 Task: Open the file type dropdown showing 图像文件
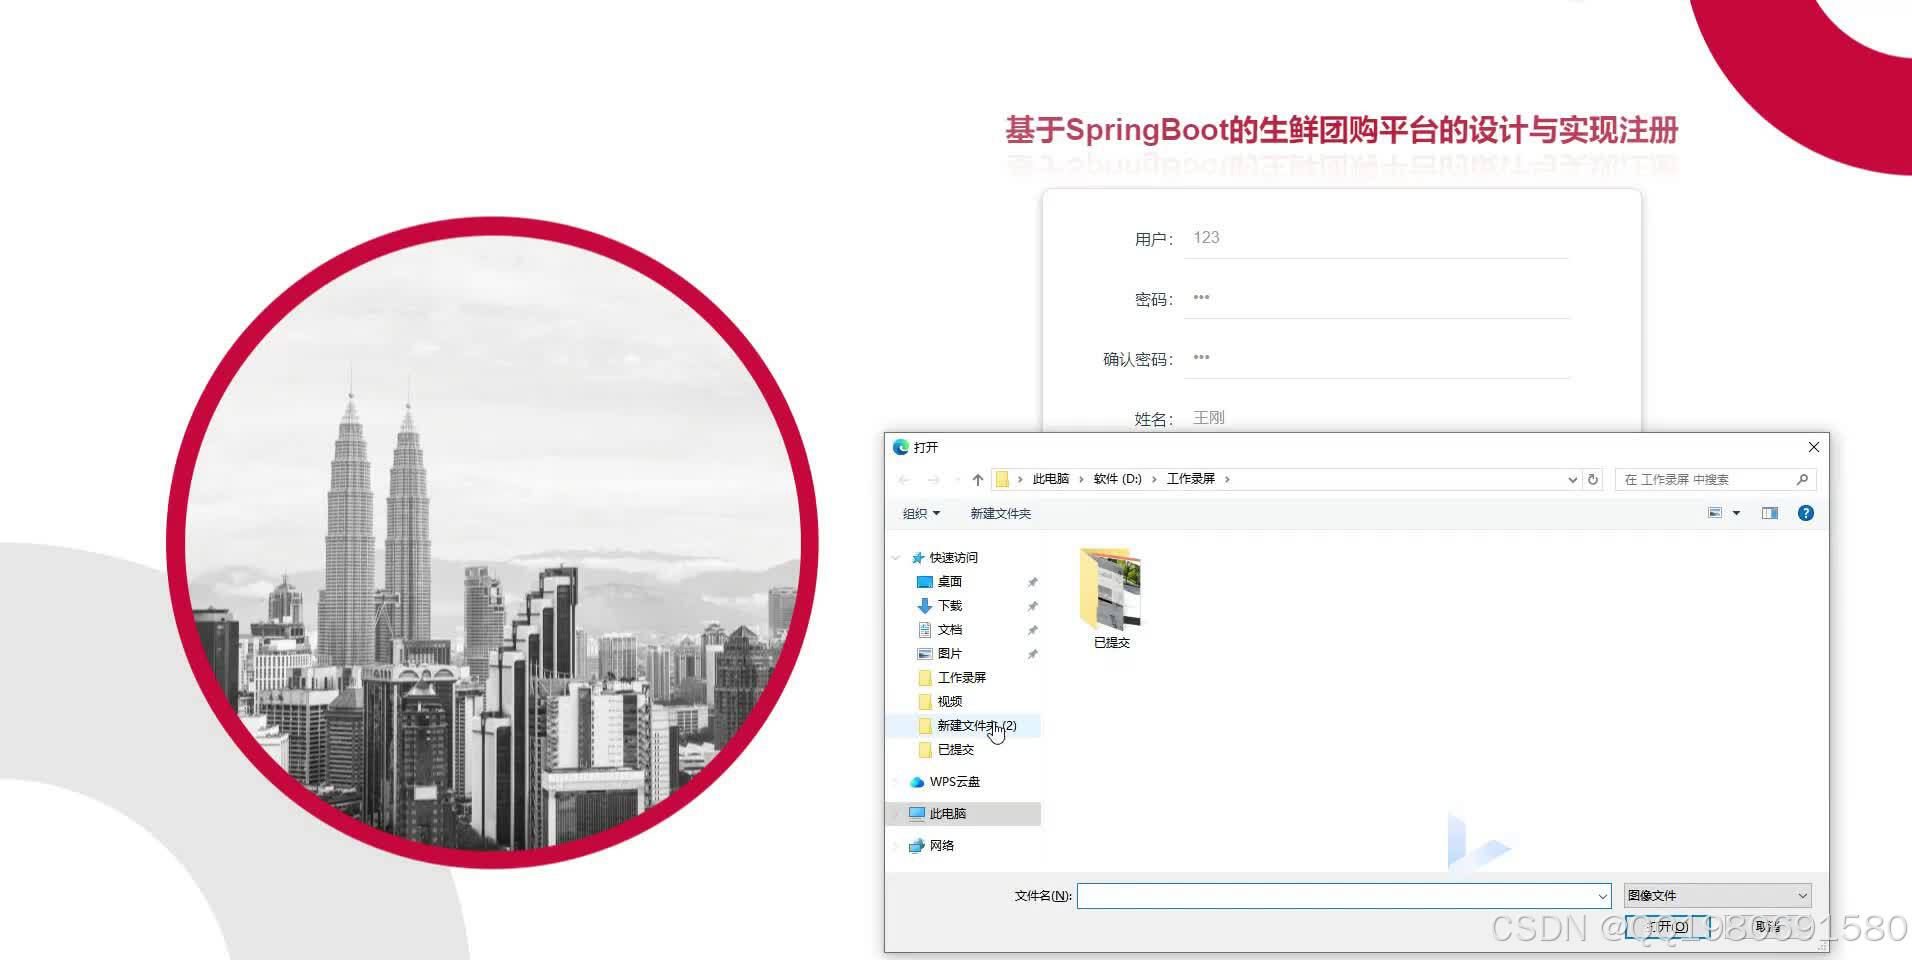(x=1715, y=895)
